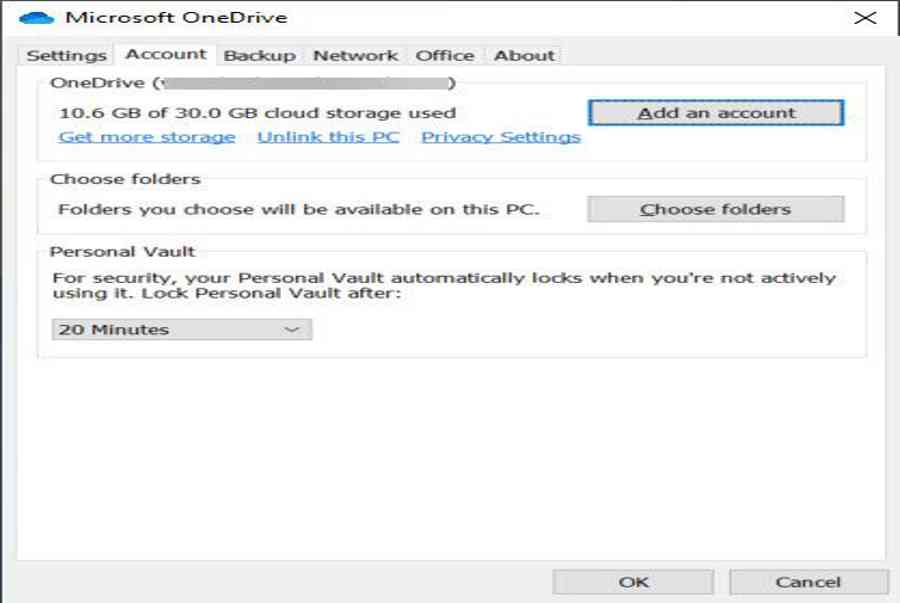
Task: Click the Choose folders button
Action: pos(715,209)
